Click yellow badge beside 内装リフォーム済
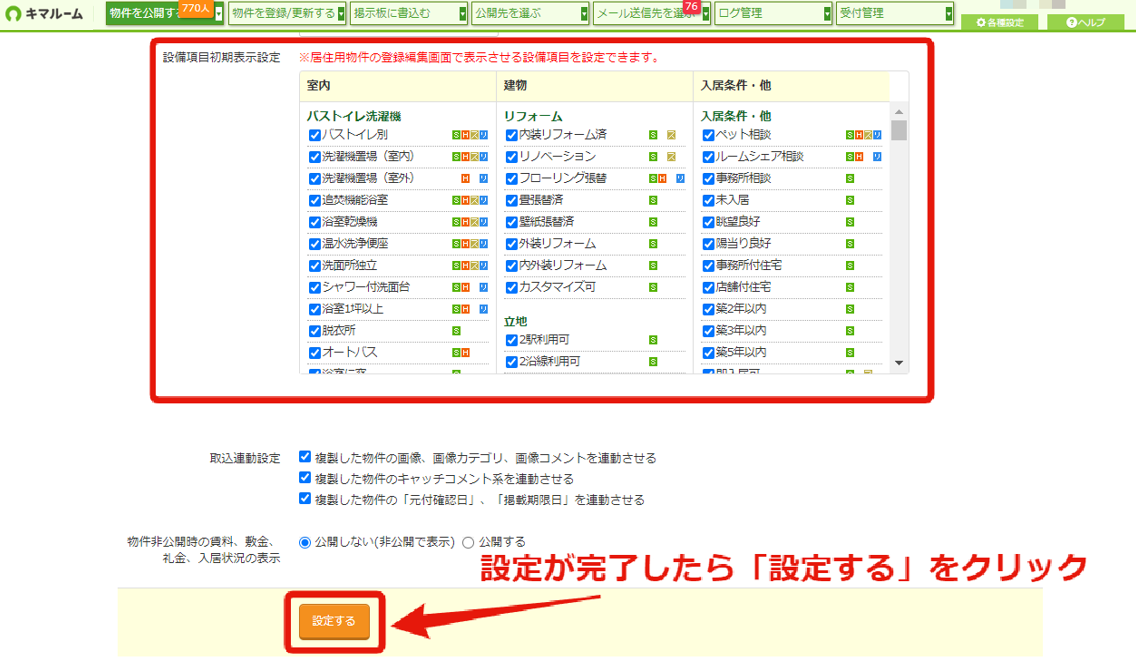 (671, 135)
